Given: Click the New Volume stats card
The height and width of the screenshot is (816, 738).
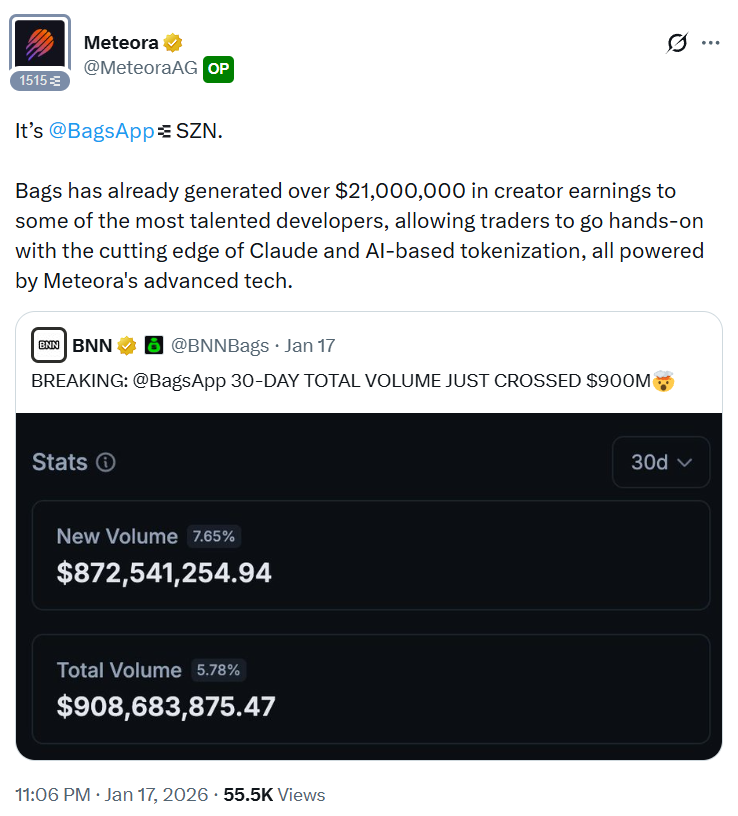Looking at the screenshot, I should point(371,556).
